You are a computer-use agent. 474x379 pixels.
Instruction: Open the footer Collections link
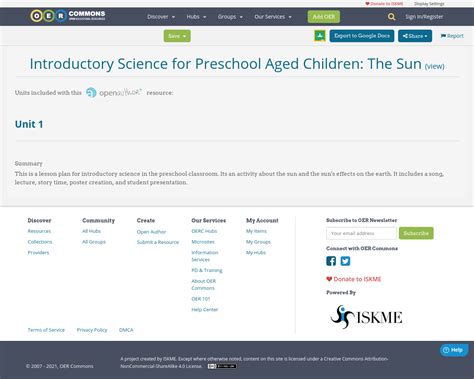[x=40, y=242]
